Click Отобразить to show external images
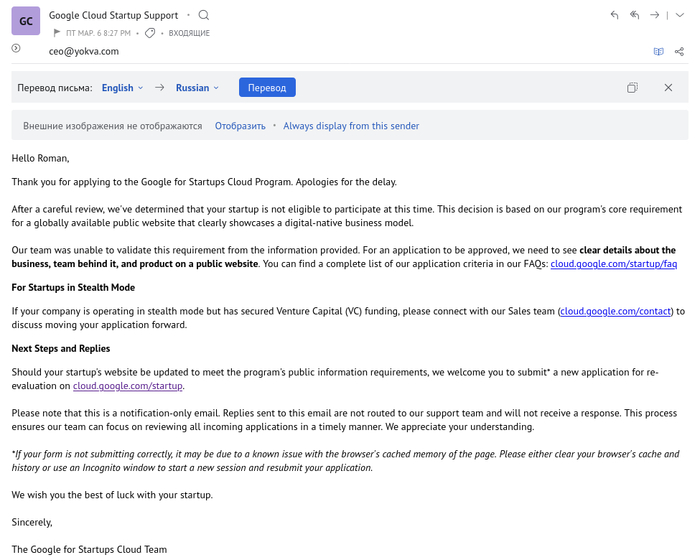This screenshot has width=700, height=560. (240, 126)
